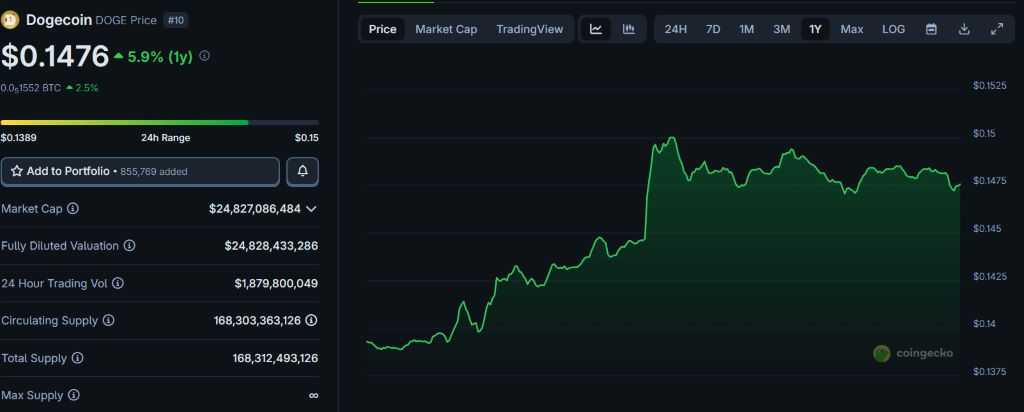Select the Market Cap chart tab
The width and height of the screenshot is (1024, 412).
(446, 29)
